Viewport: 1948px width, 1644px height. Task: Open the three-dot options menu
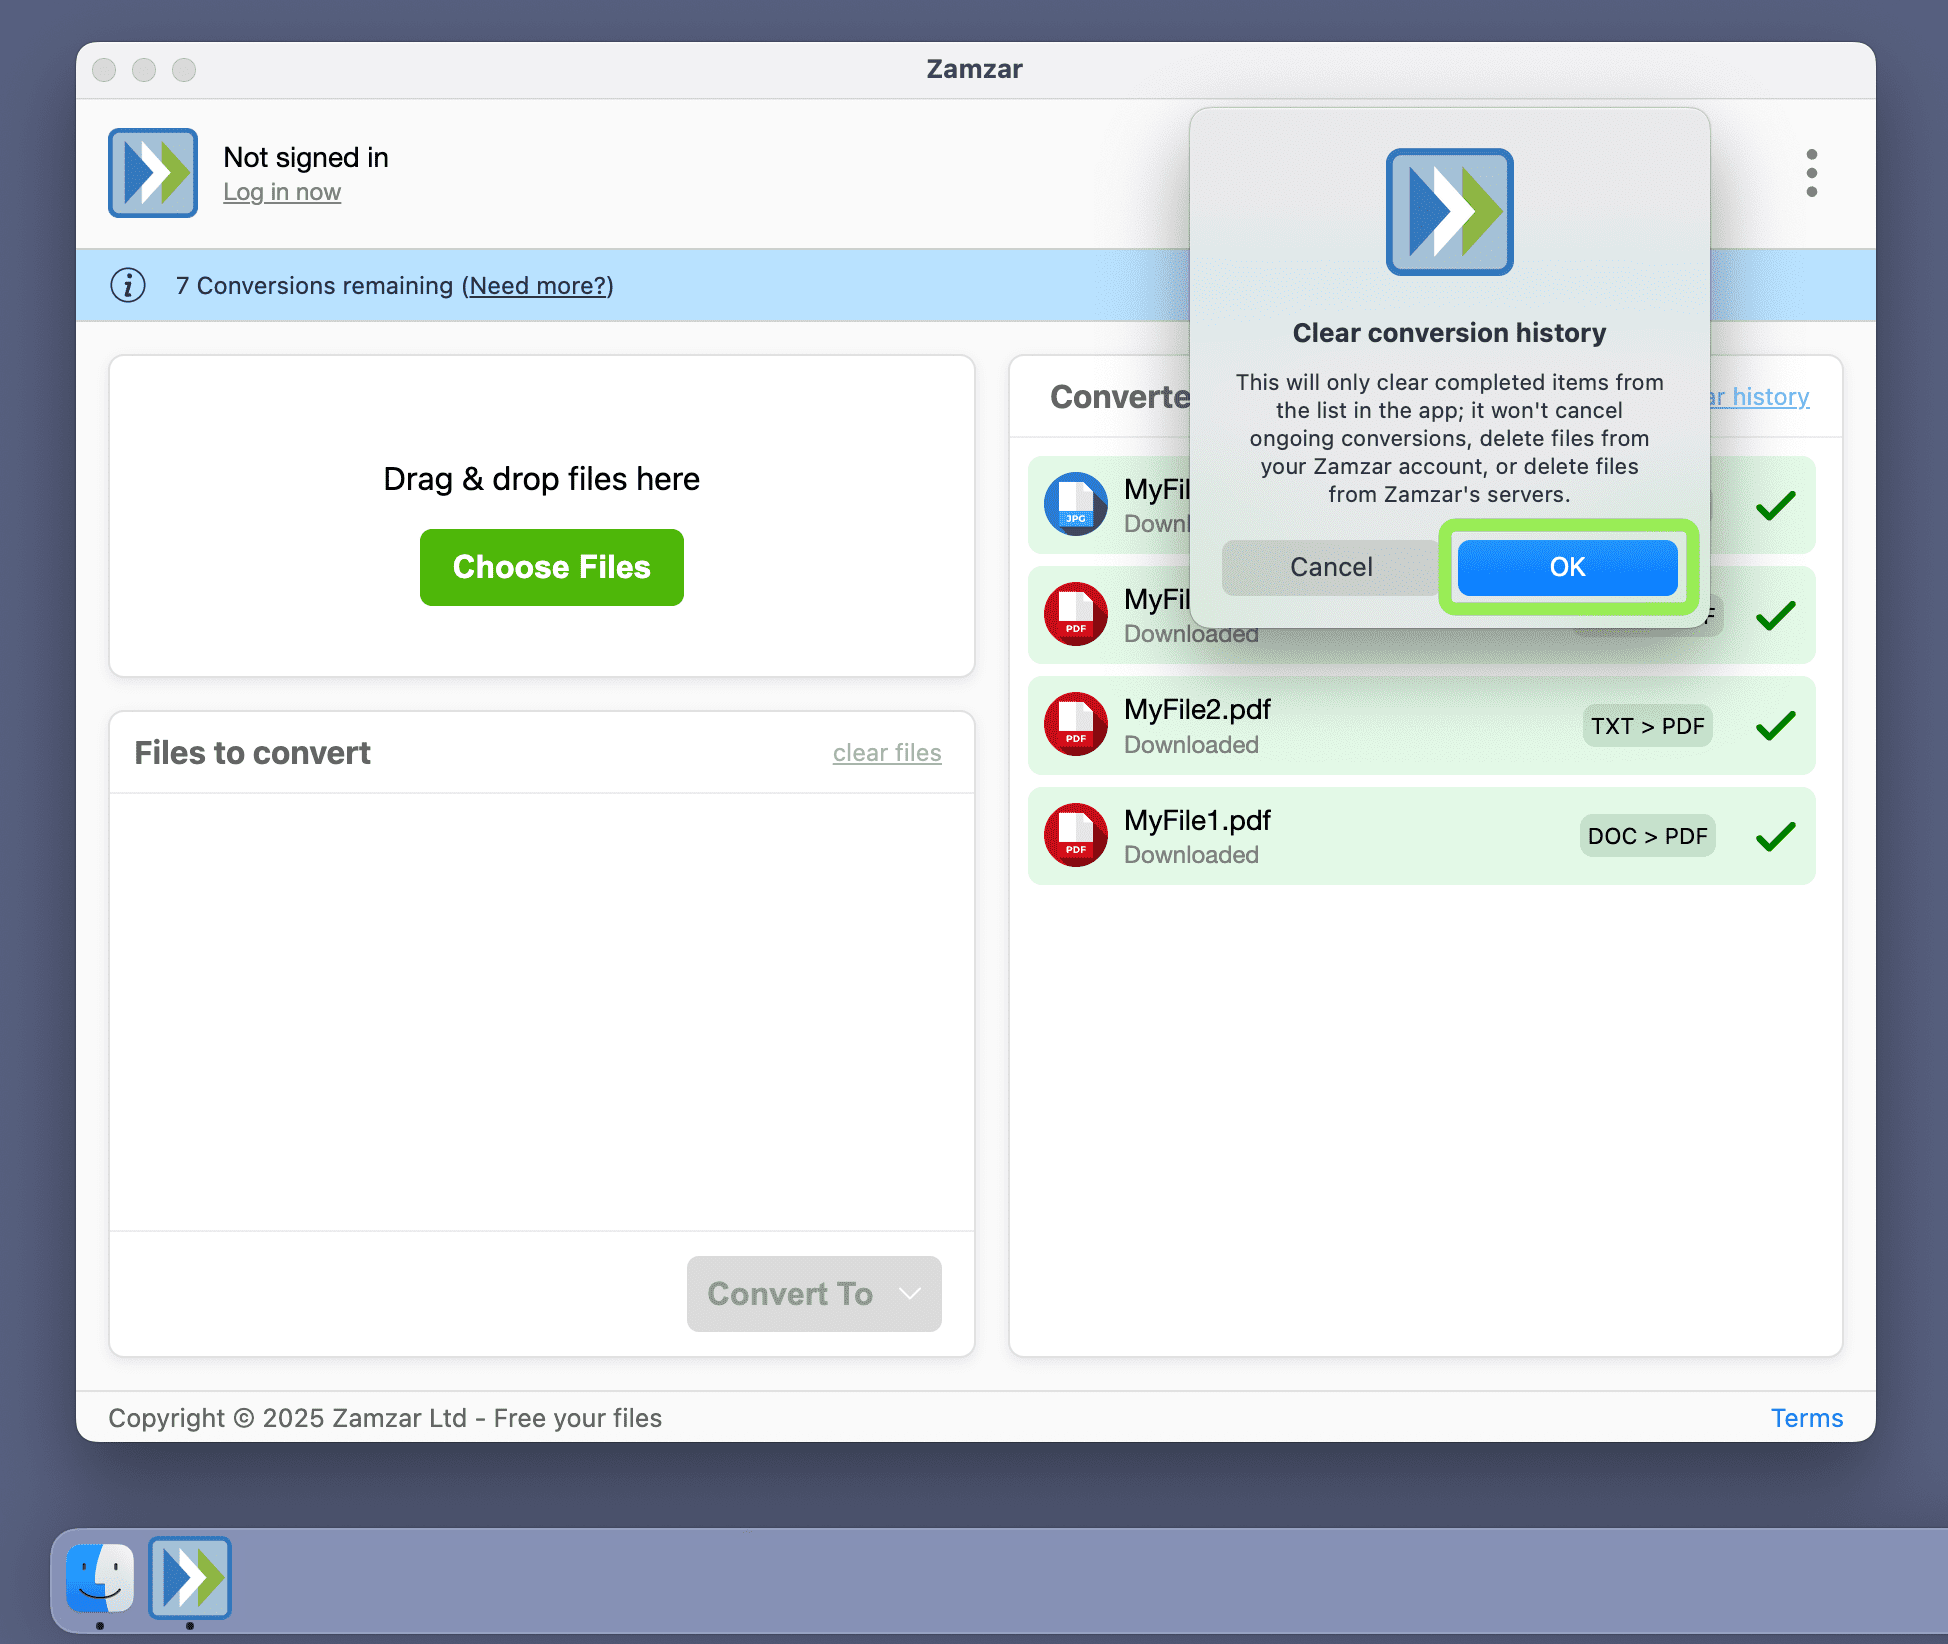pyautogui.click(x=1811, y=173)
